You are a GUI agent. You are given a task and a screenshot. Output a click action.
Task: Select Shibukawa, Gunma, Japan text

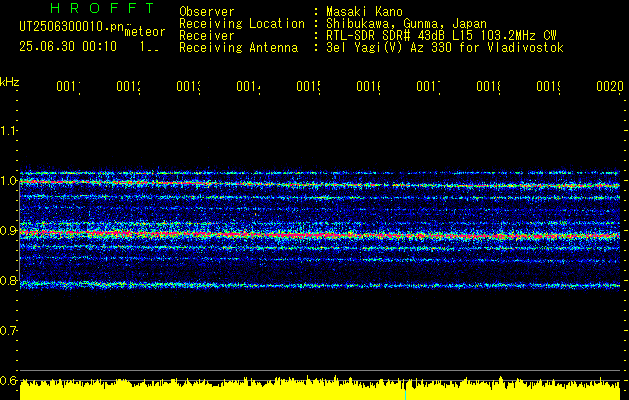tap(406, 24)
